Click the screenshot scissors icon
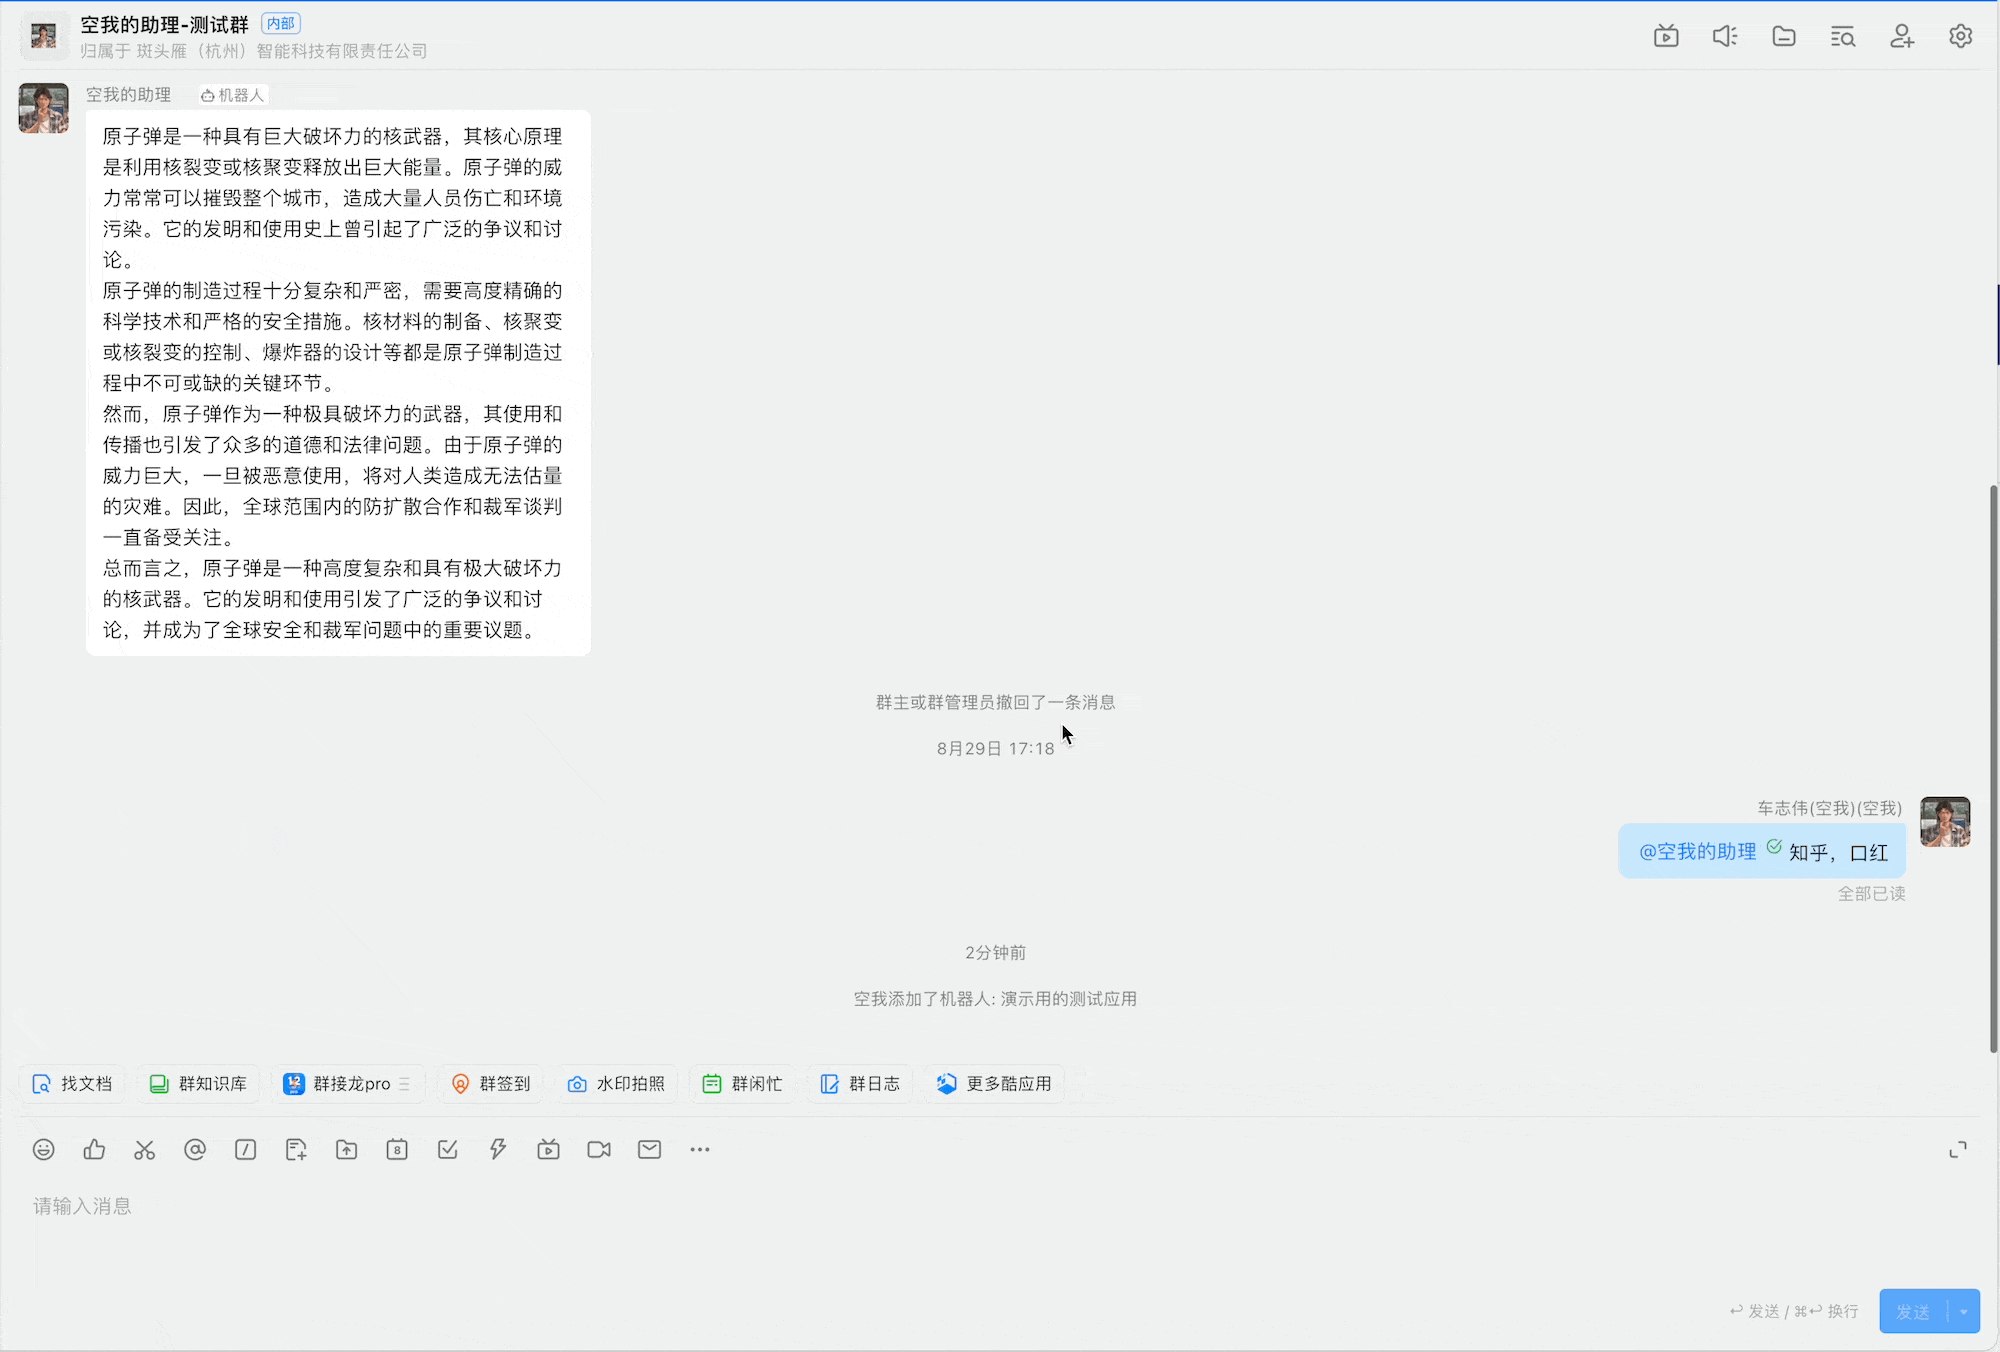Image resolution: width=2000 pixels, height=1352 pixels. 144,1150
